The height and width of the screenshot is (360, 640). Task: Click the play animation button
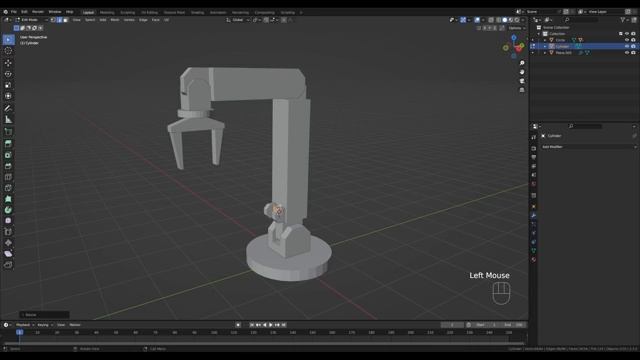271,325
